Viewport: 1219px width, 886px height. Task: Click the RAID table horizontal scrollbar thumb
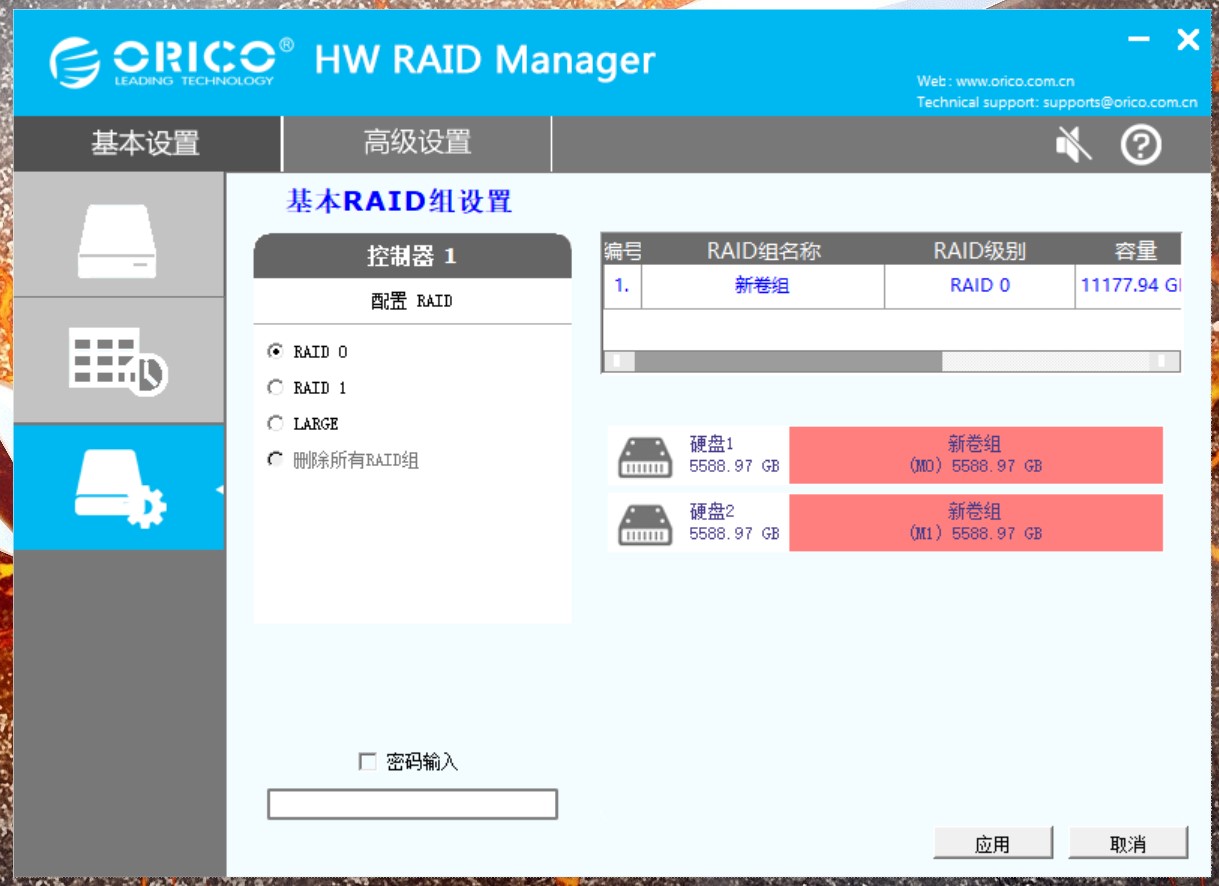pos(788,361)
